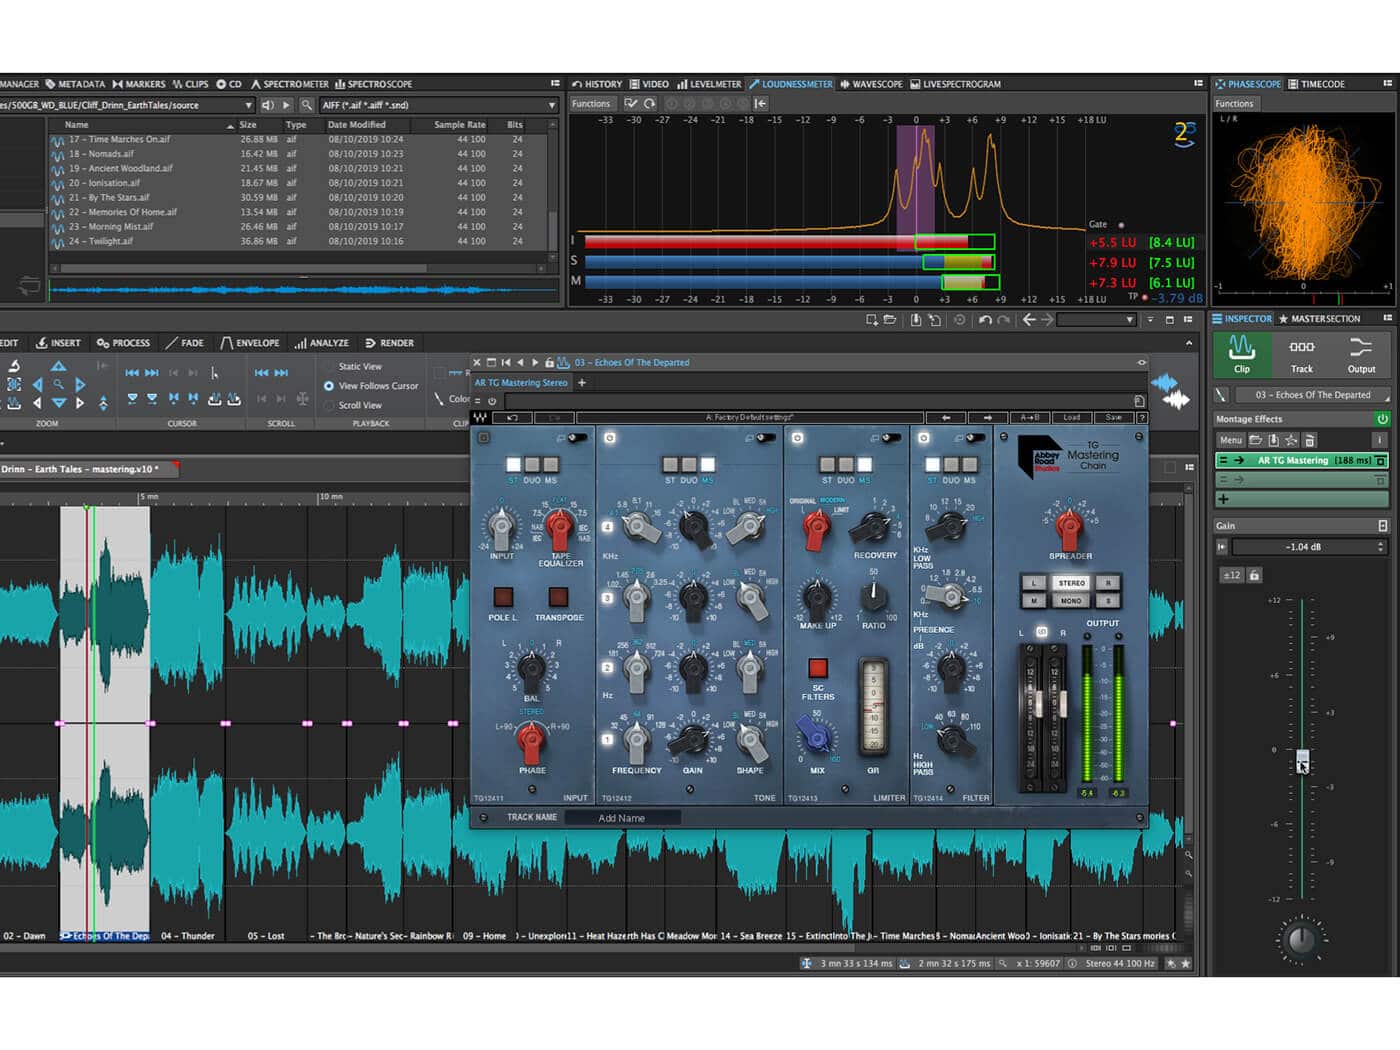Click the zoom magnifier icon in Zoom group

coord(59,384)
